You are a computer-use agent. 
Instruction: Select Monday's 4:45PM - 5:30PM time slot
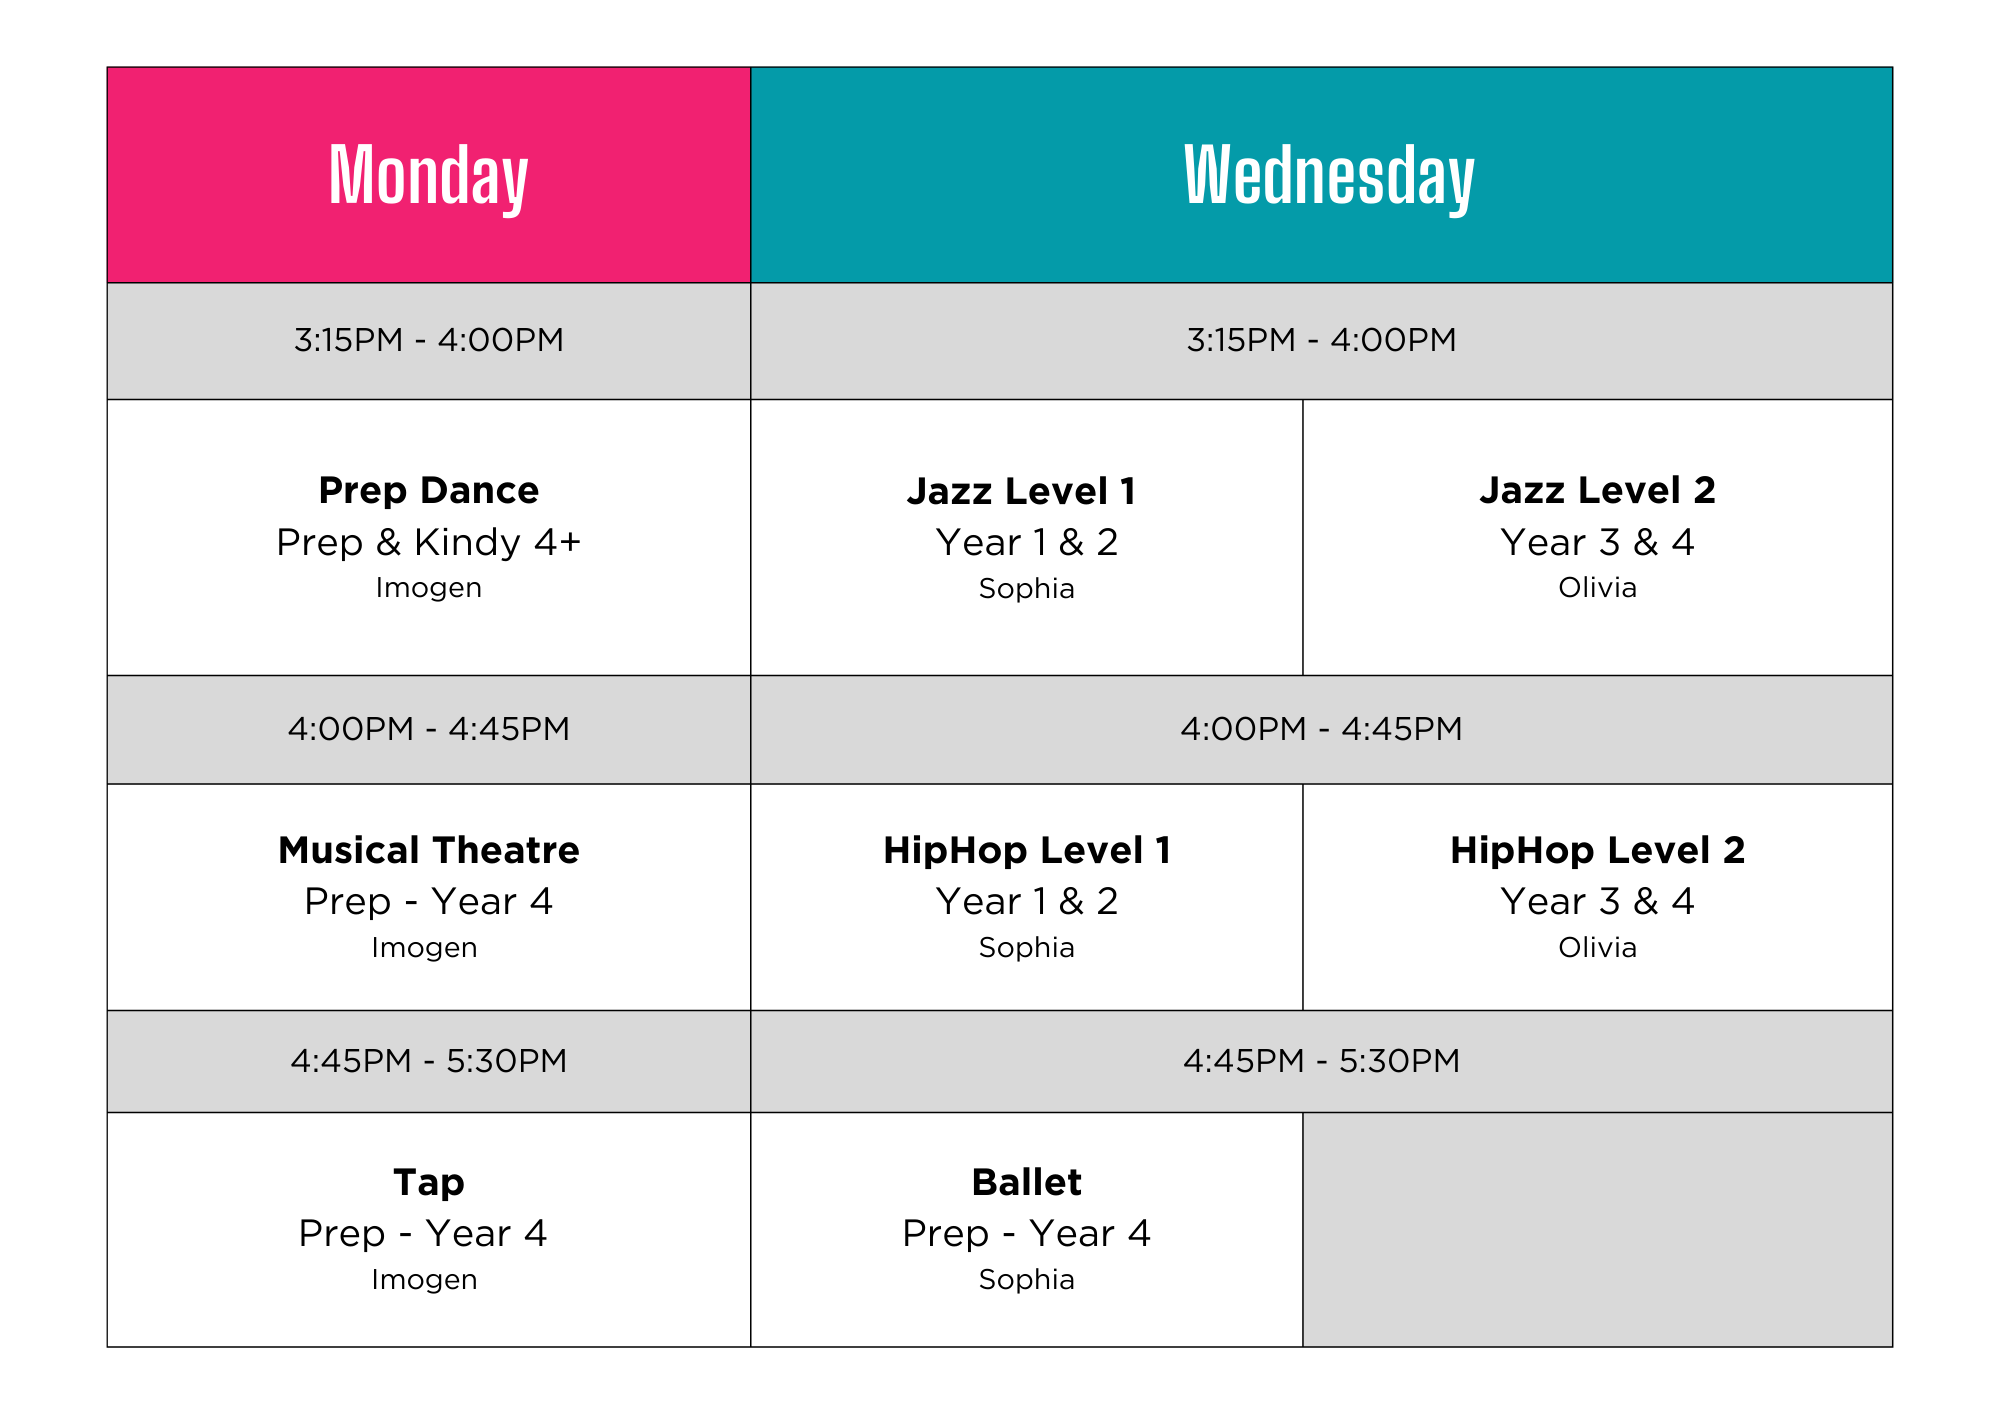(x=428, y=1061)
